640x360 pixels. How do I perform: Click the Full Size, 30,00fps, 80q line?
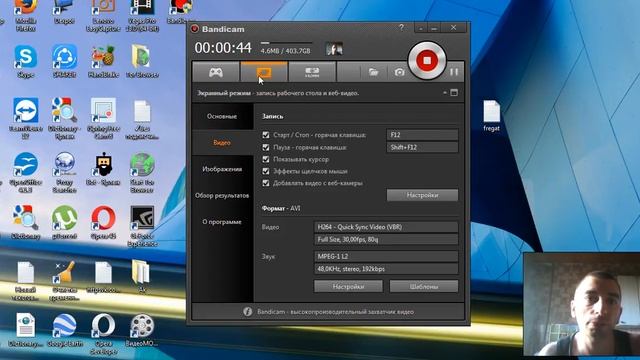tap(386, 240)
